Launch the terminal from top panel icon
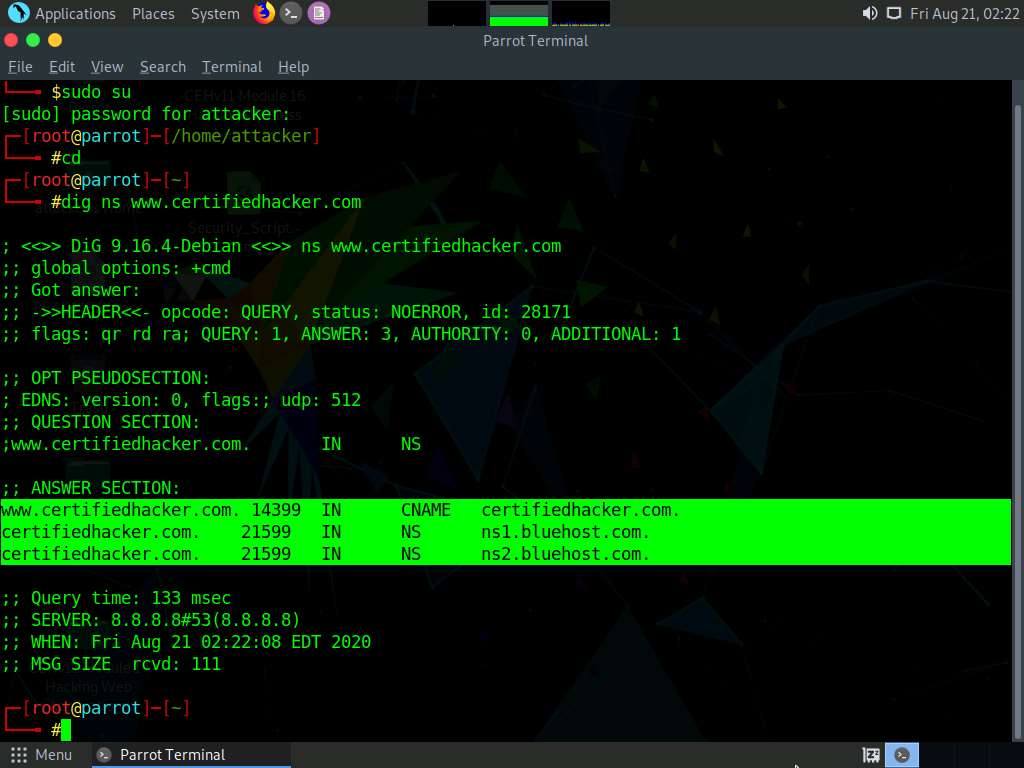1024x768 pixels. 291,13
